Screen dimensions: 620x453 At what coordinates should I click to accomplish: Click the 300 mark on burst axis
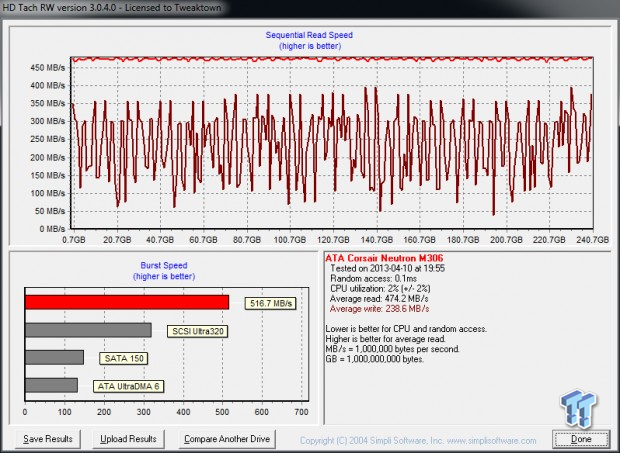point(144,412)
